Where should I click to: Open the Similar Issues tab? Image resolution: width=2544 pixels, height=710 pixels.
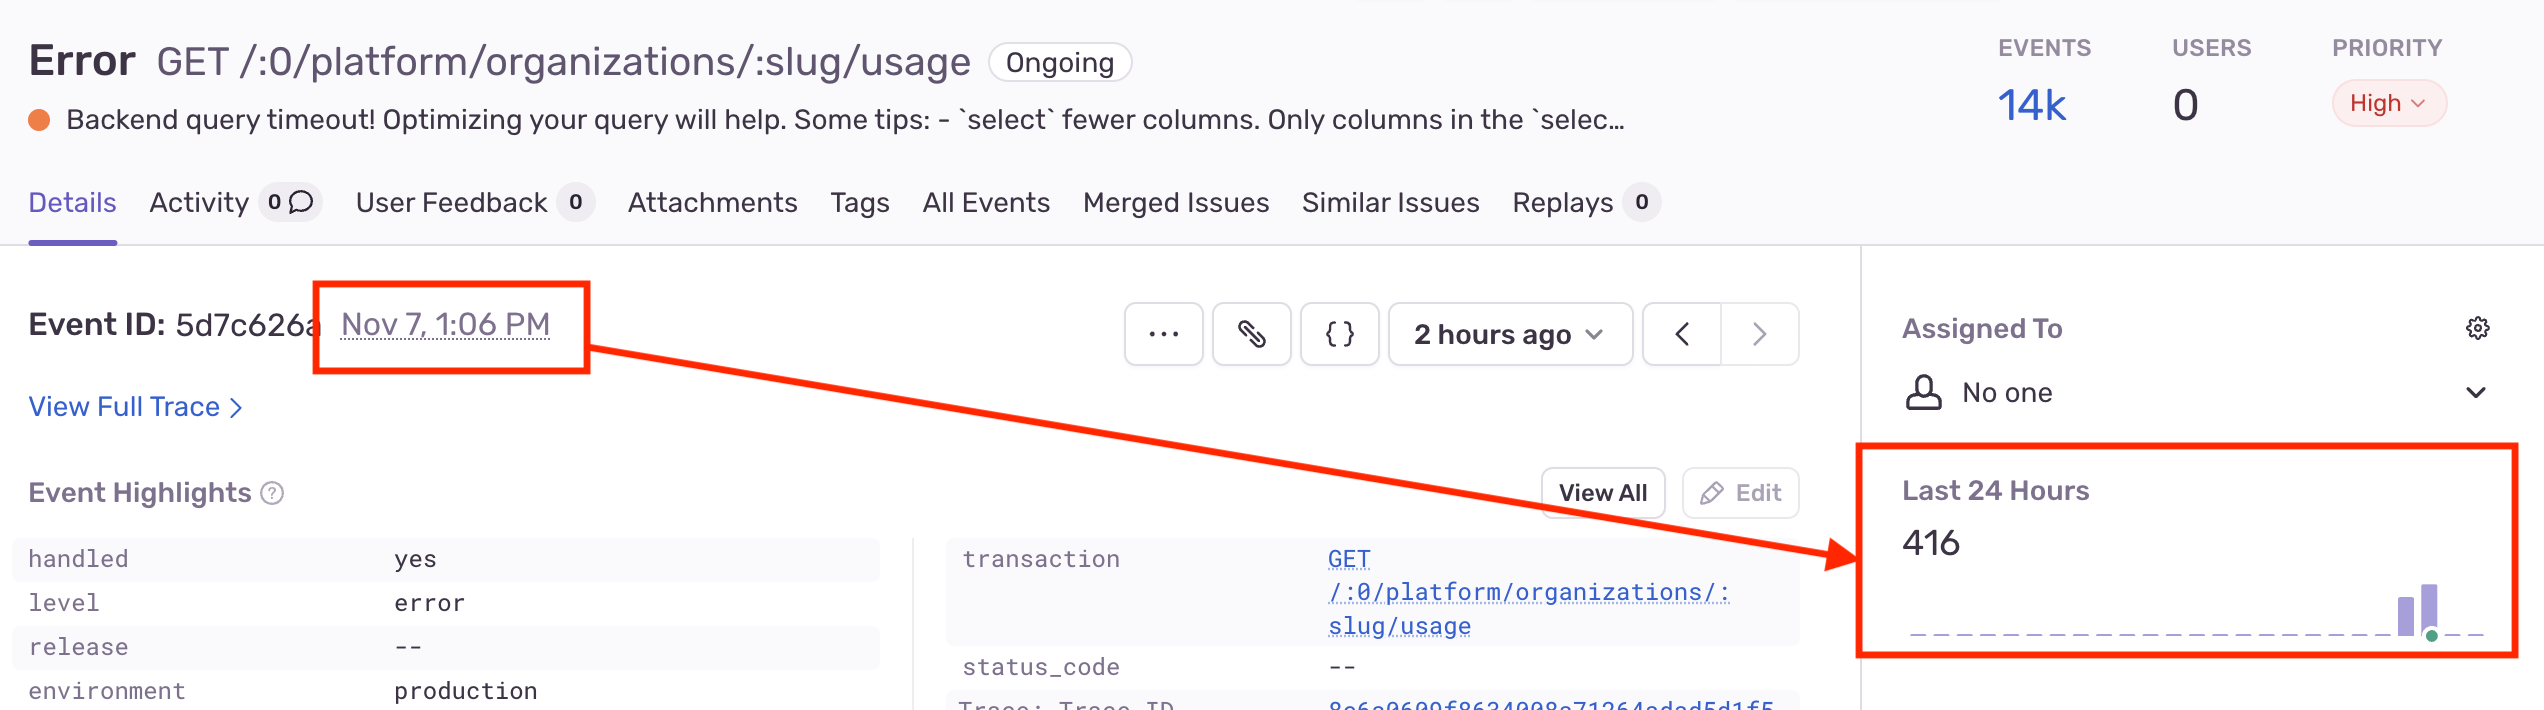pos(1390,202)
